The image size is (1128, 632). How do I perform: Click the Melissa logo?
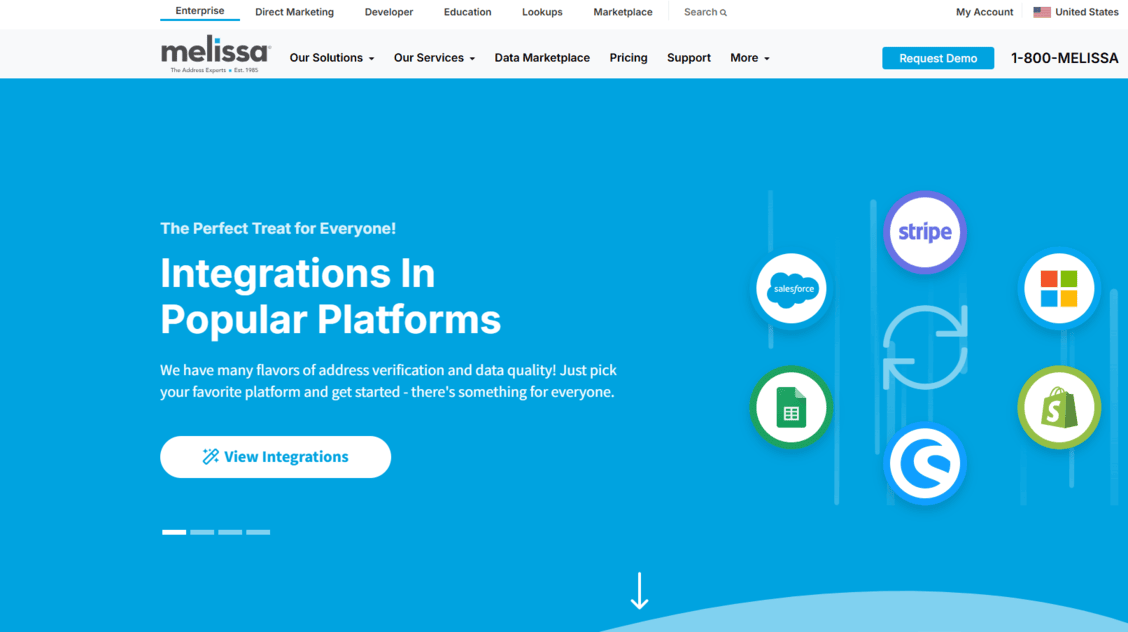pos(215,56)
